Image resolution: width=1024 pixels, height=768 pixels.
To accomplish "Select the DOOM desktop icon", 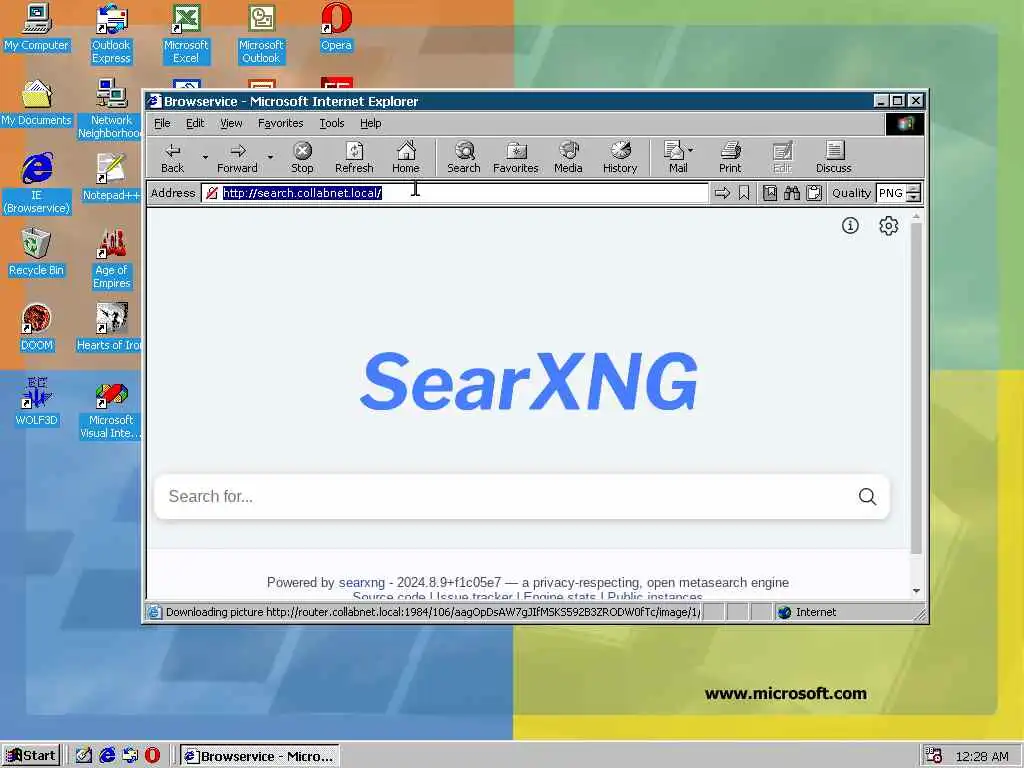I will click(x=37, y=327).
